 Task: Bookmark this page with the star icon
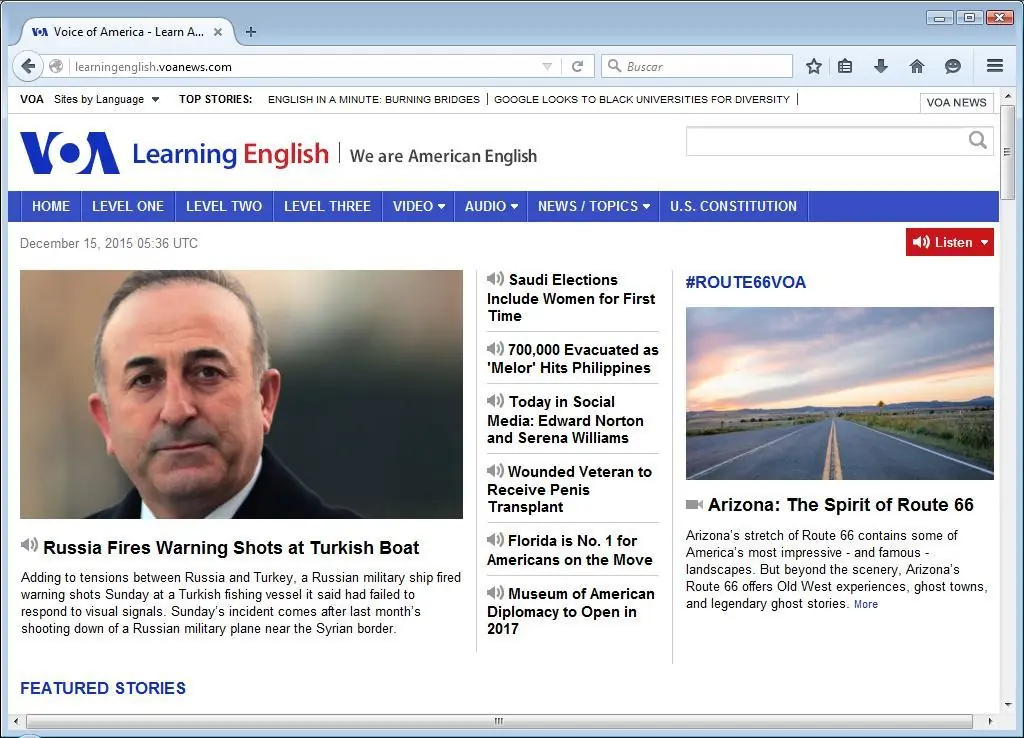(x=814, y=66)
